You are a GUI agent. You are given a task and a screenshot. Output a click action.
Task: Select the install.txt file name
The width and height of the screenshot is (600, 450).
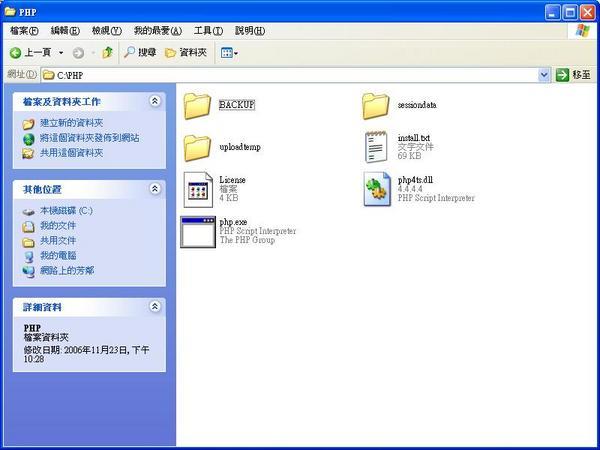coord(414,138)
